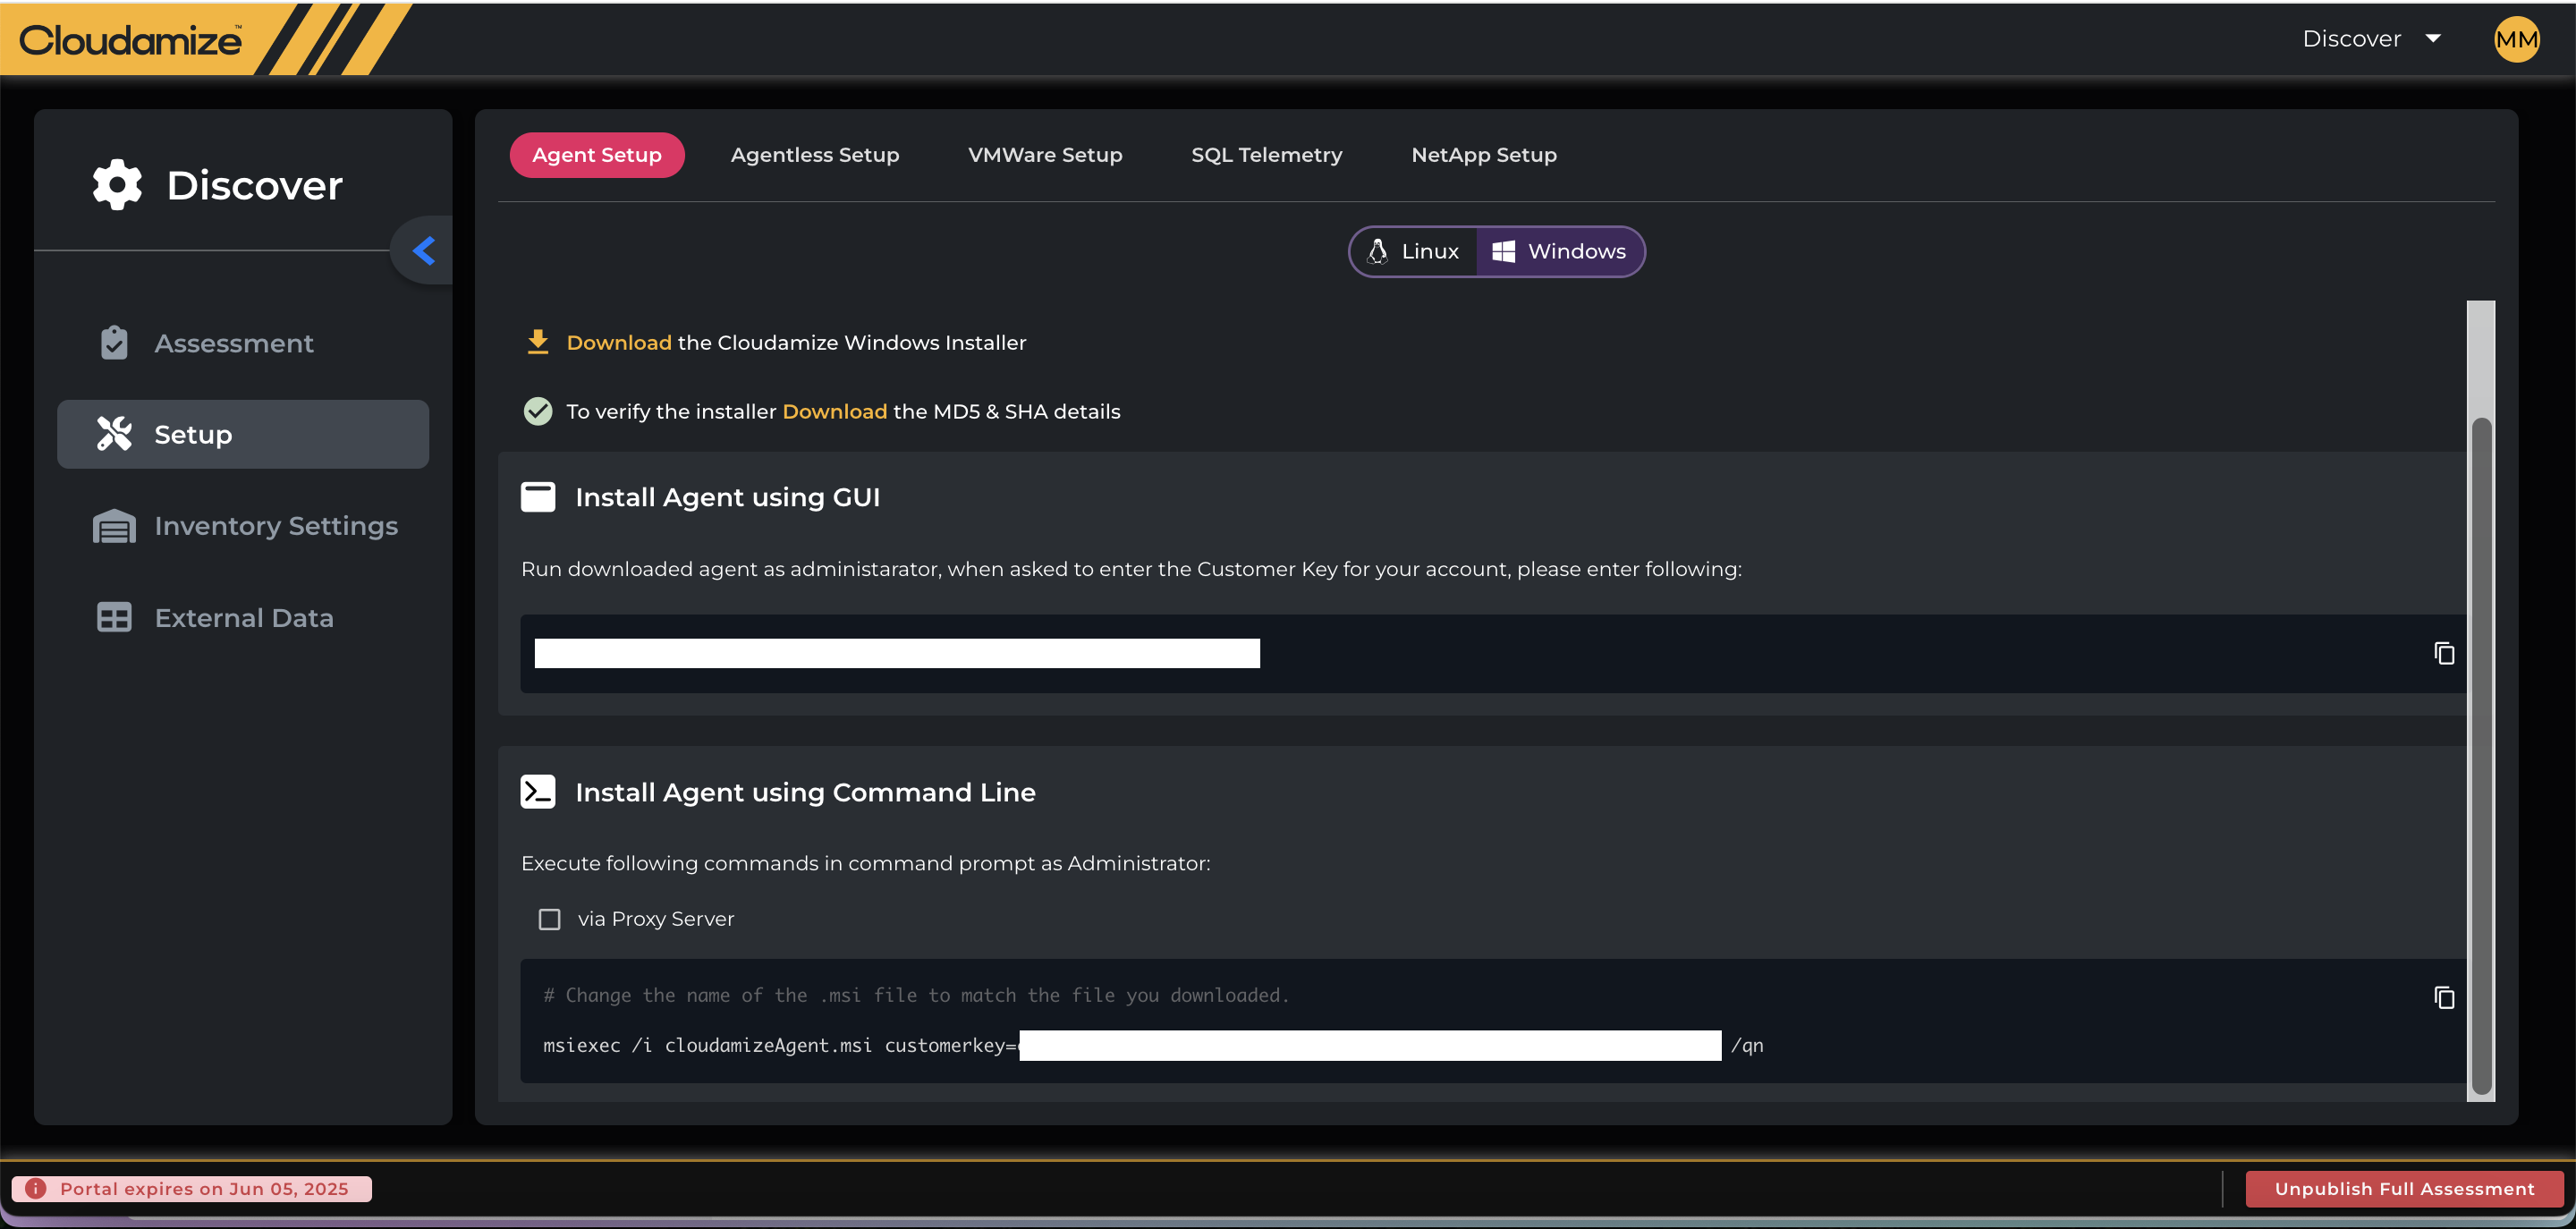2576x1229 pixels.
Task: Select Windows in the OS toggle
Action: 1559,251
